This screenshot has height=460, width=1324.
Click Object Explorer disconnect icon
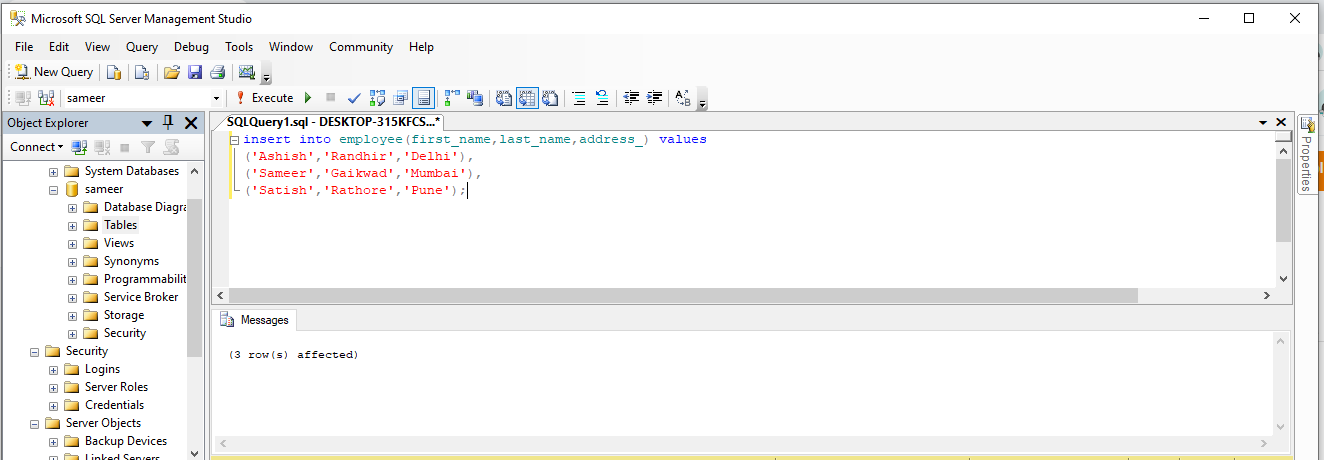point(101,147)
